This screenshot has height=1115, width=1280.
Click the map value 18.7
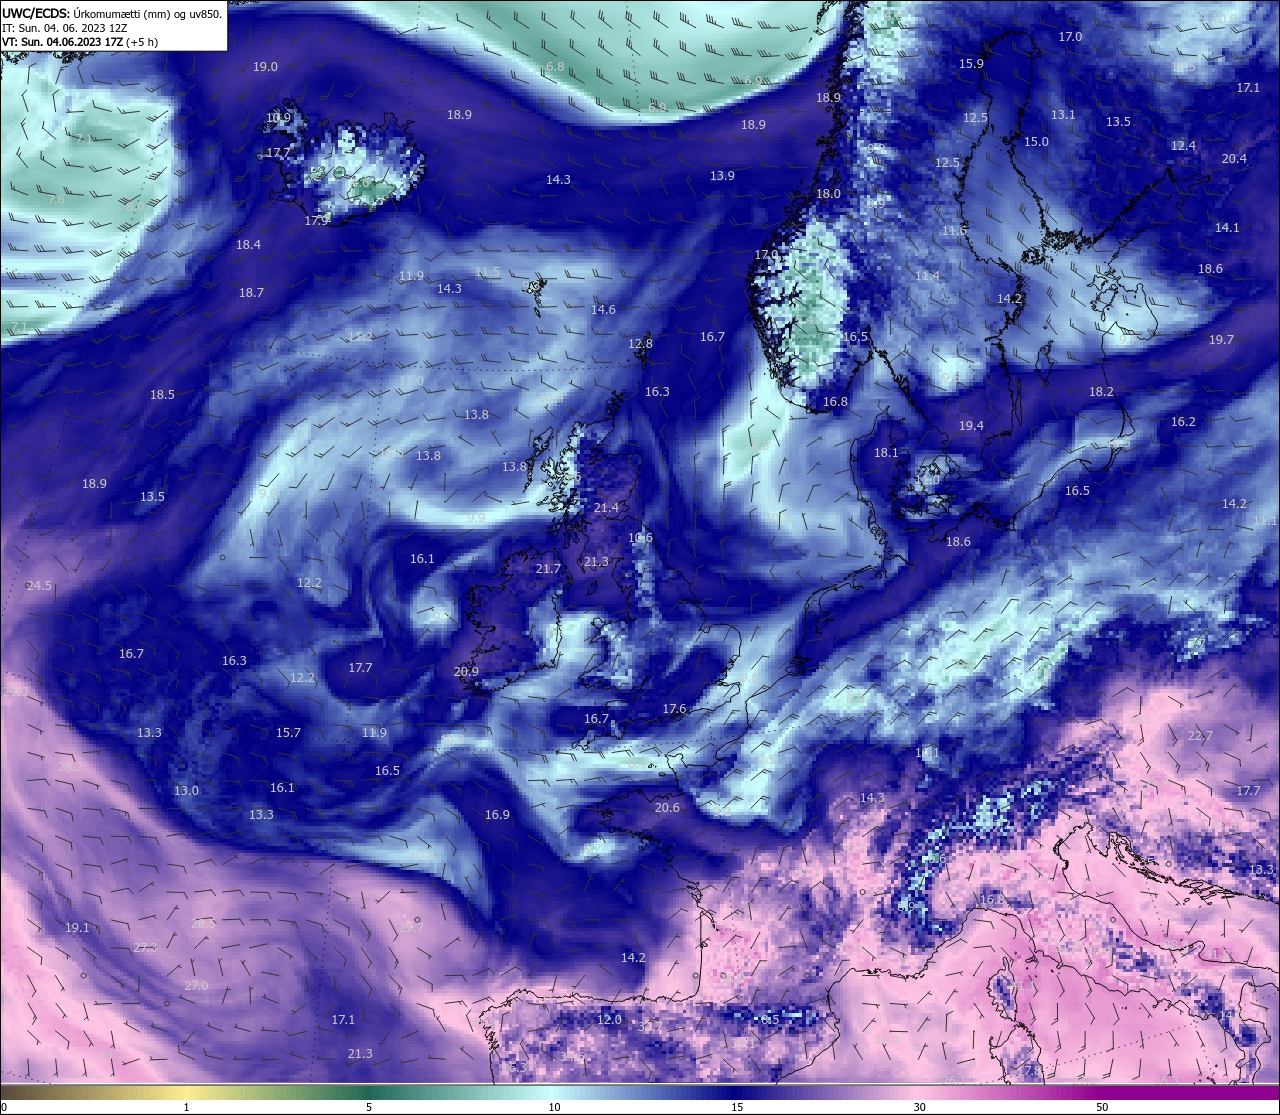click(x=251, y=293)
